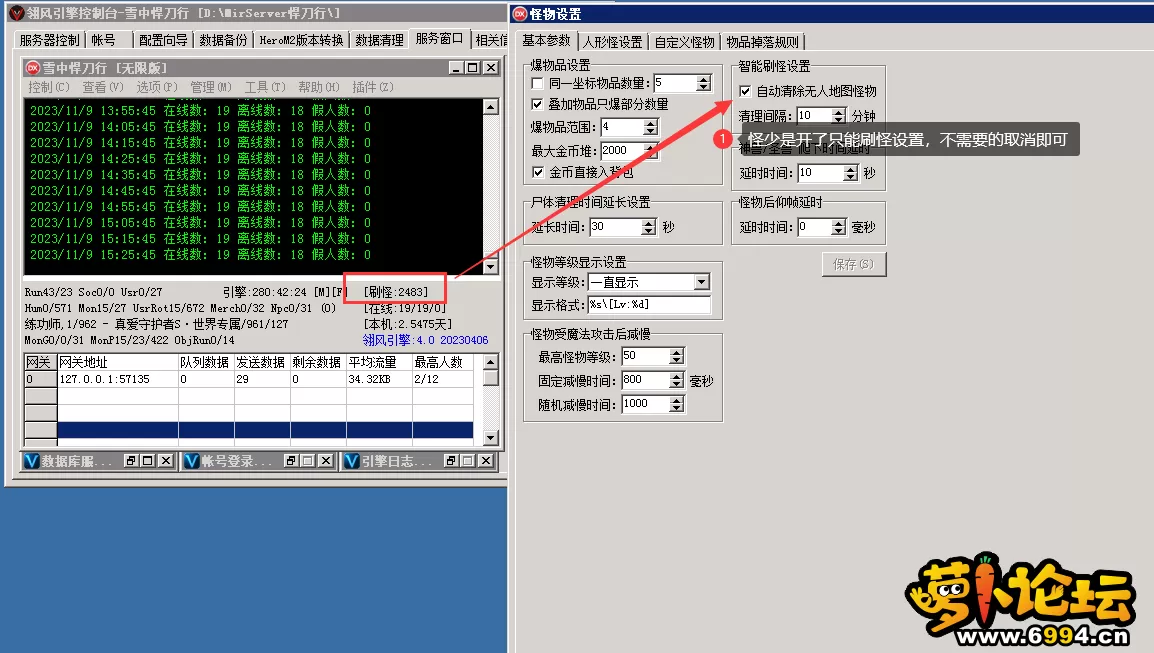
Task: Uncheck 金币直接入背包 checkbox
Action: [x=538, y=172]
